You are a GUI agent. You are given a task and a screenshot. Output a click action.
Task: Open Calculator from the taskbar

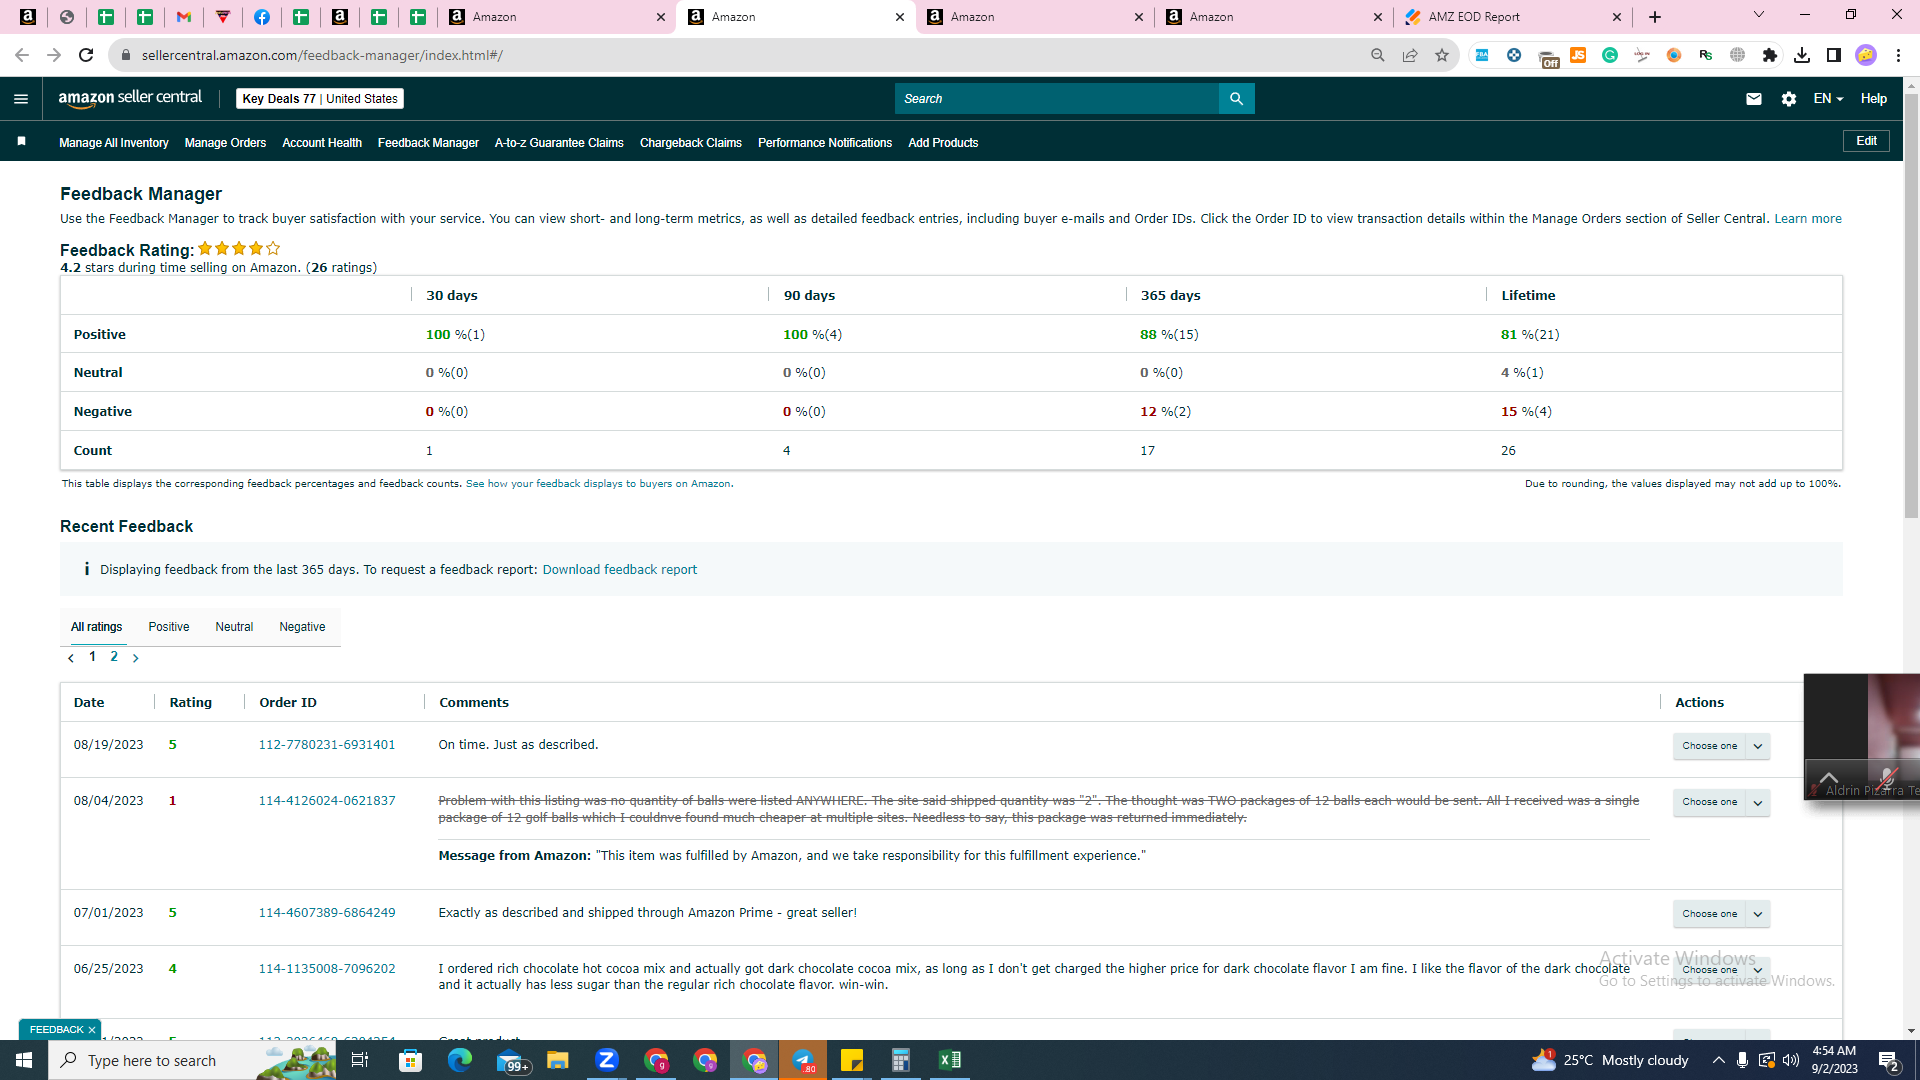[901, 1060]
